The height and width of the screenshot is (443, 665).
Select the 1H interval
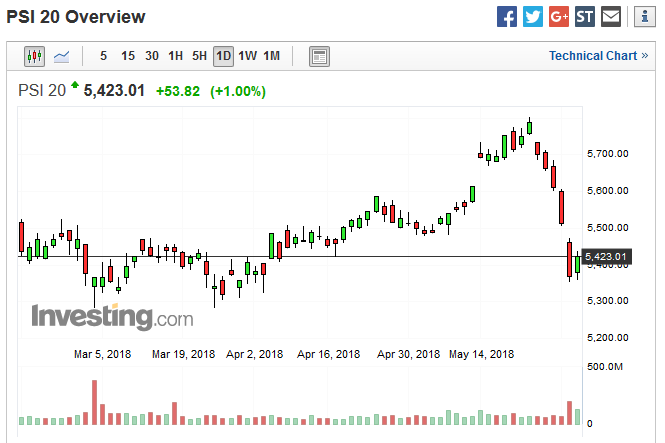click(176, 56)
